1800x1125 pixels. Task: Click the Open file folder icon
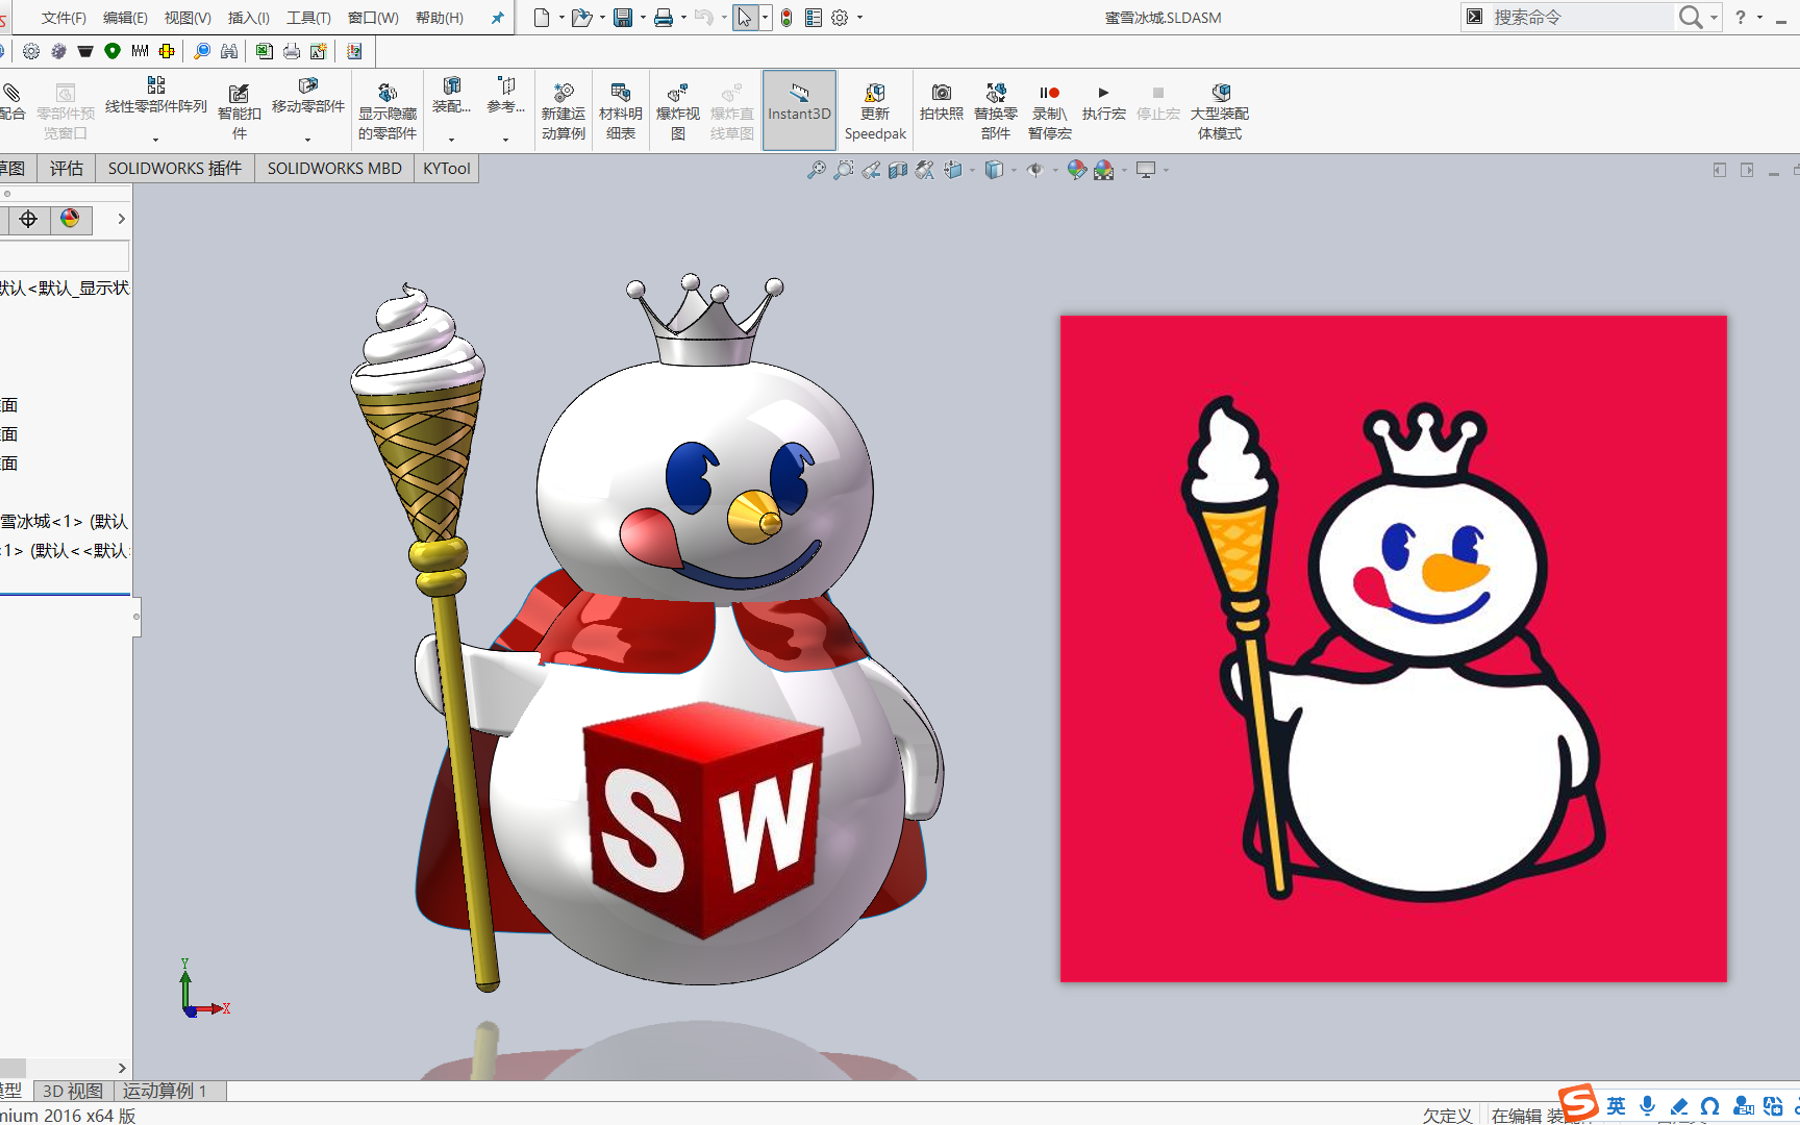coord(581,17)
